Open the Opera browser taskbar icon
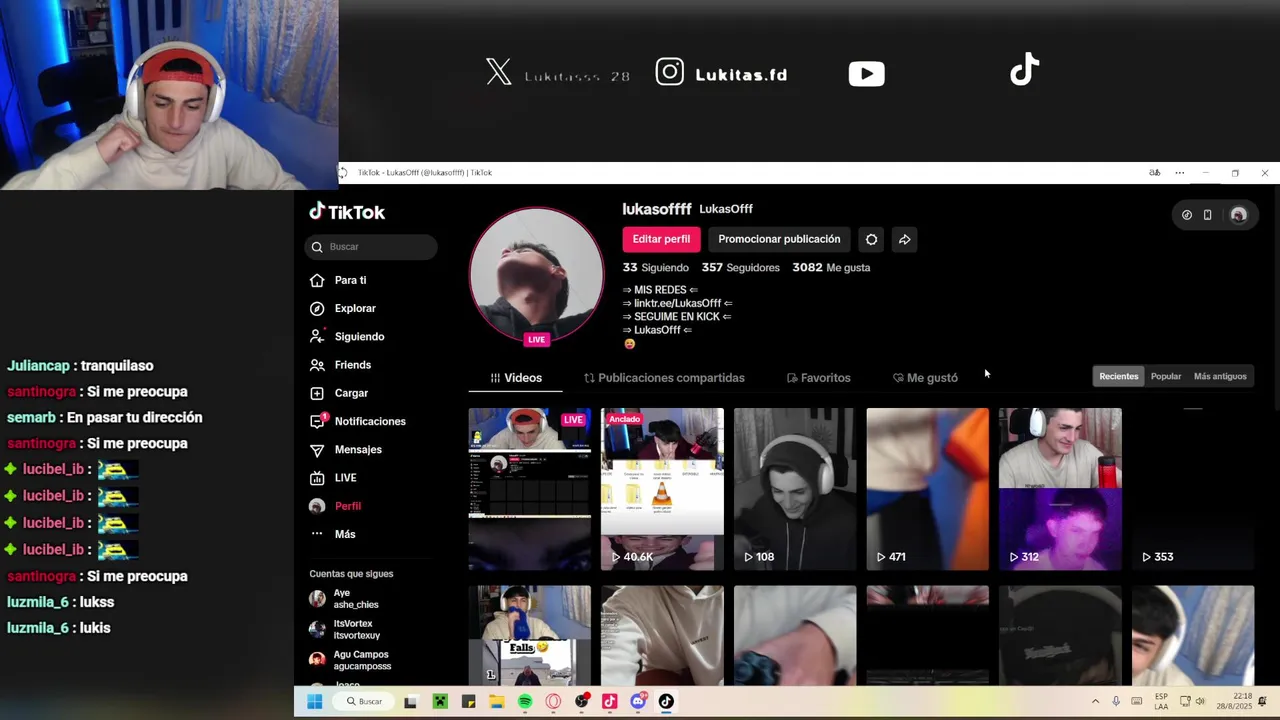The image size is (1280, 720). [553, 702]
